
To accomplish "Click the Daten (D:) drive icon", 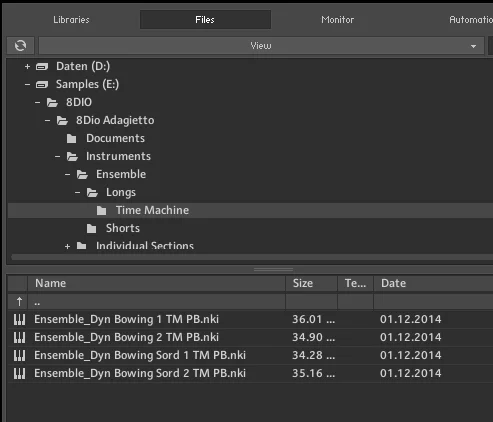I will [42, 67].
